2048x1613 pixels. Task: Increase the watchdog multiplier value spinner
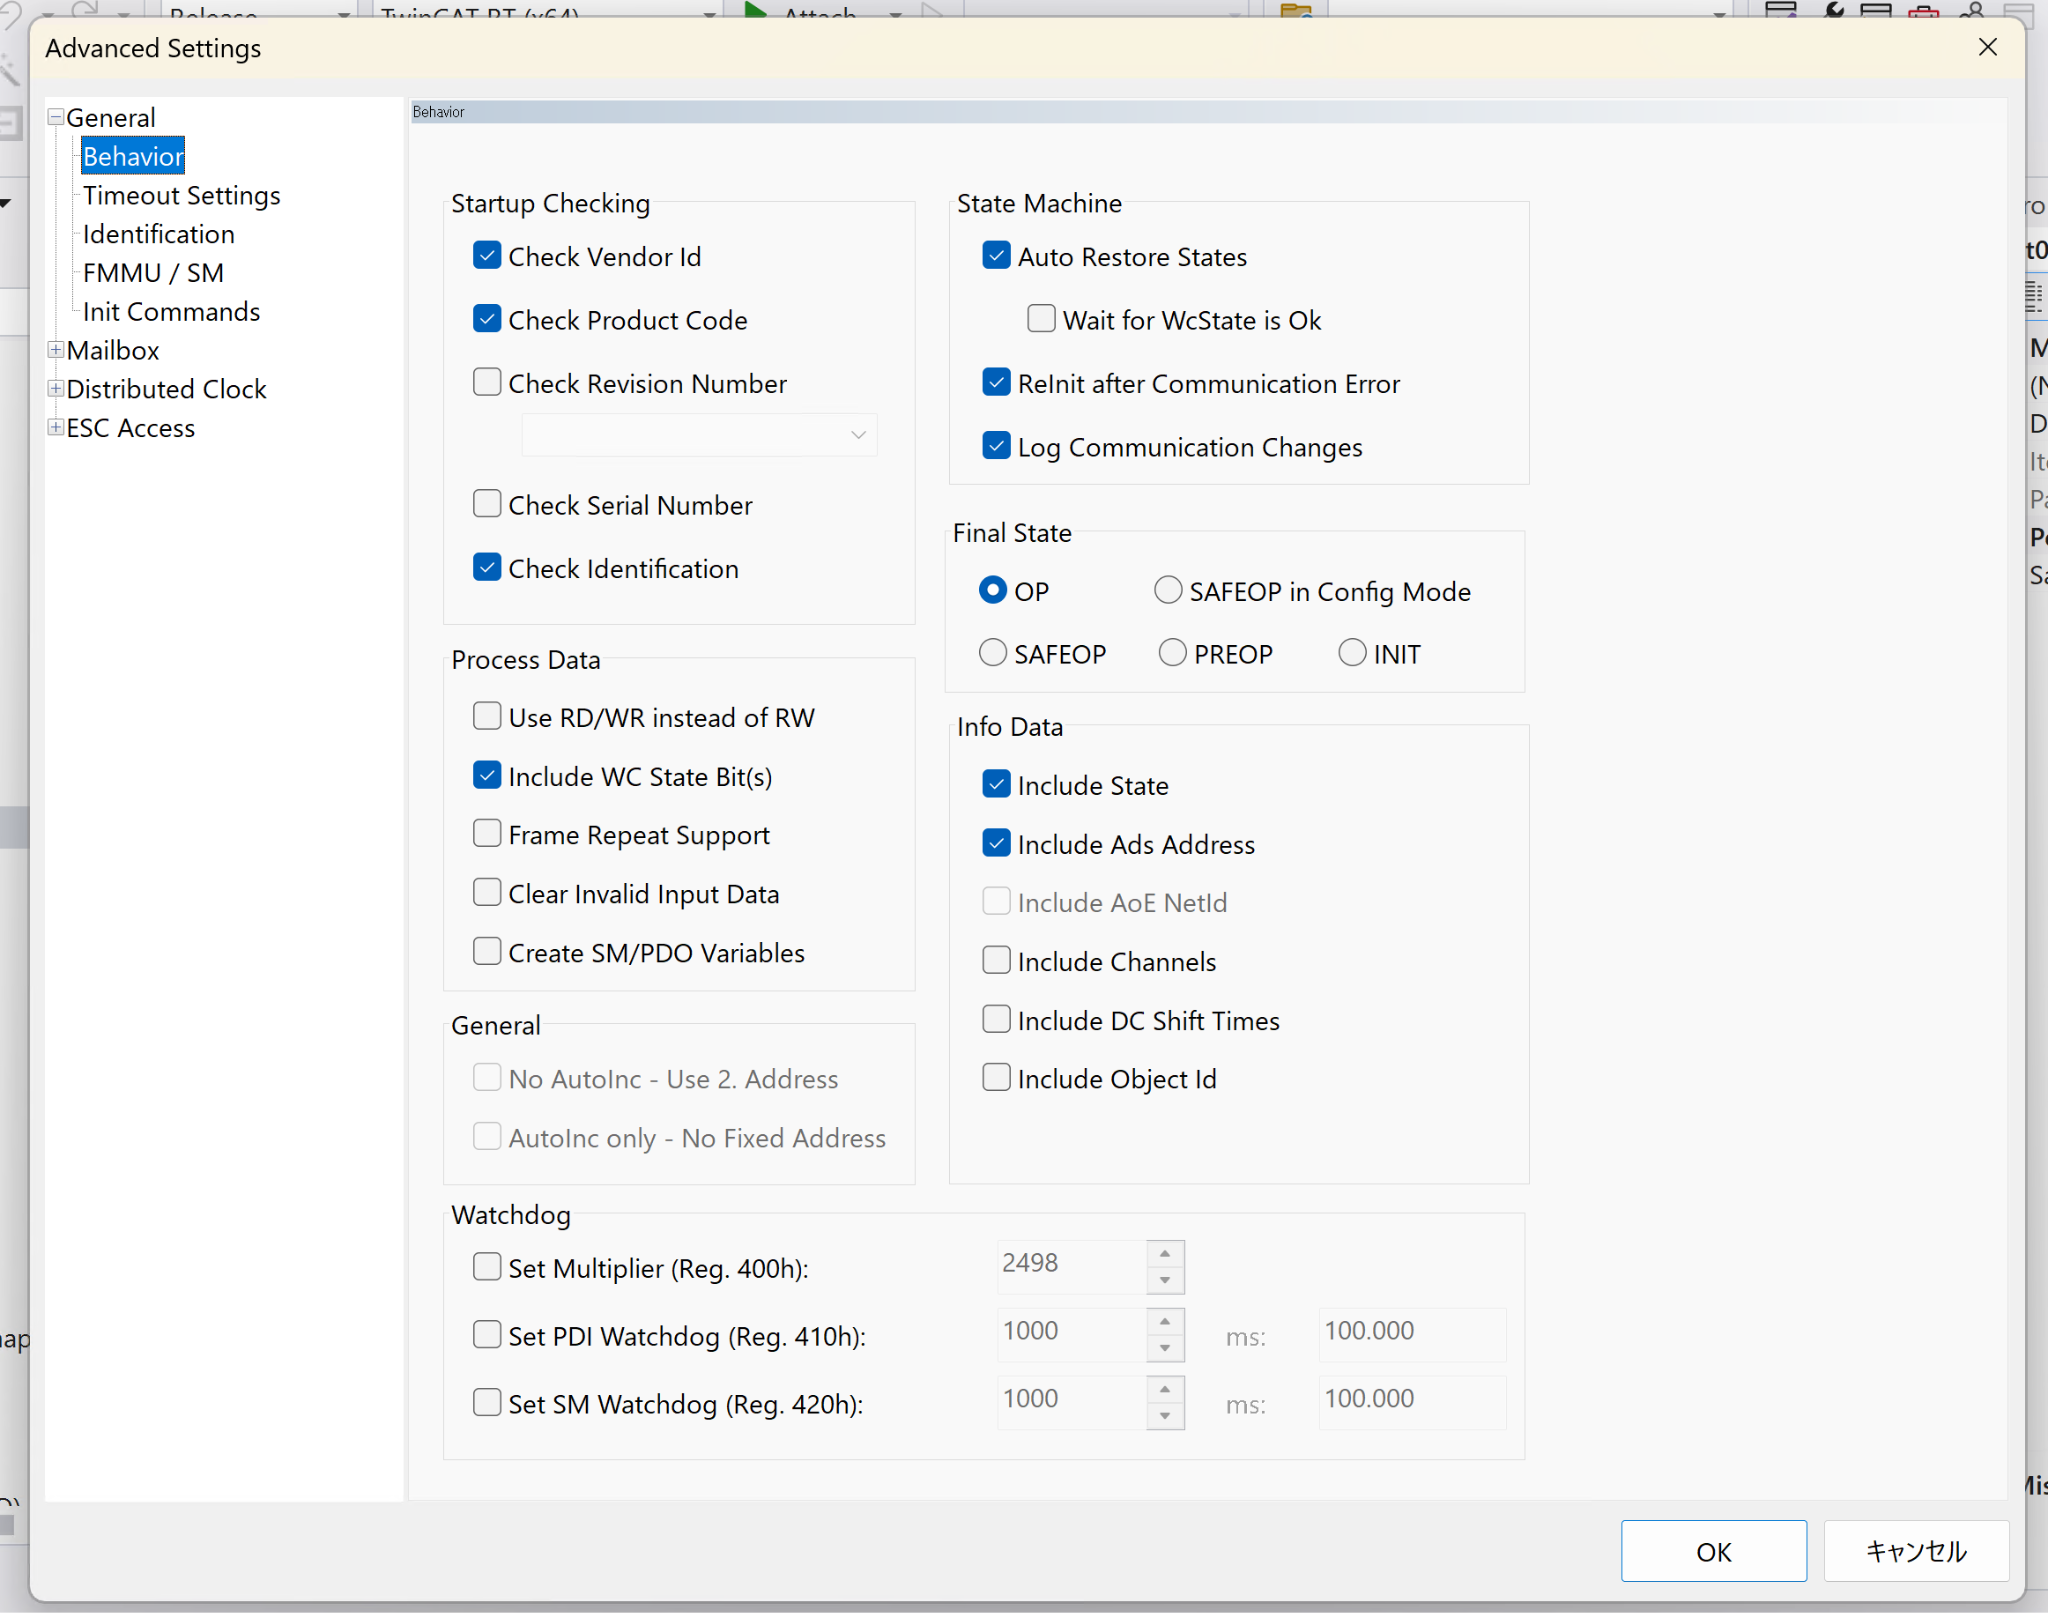(x=1165, y=1254)
